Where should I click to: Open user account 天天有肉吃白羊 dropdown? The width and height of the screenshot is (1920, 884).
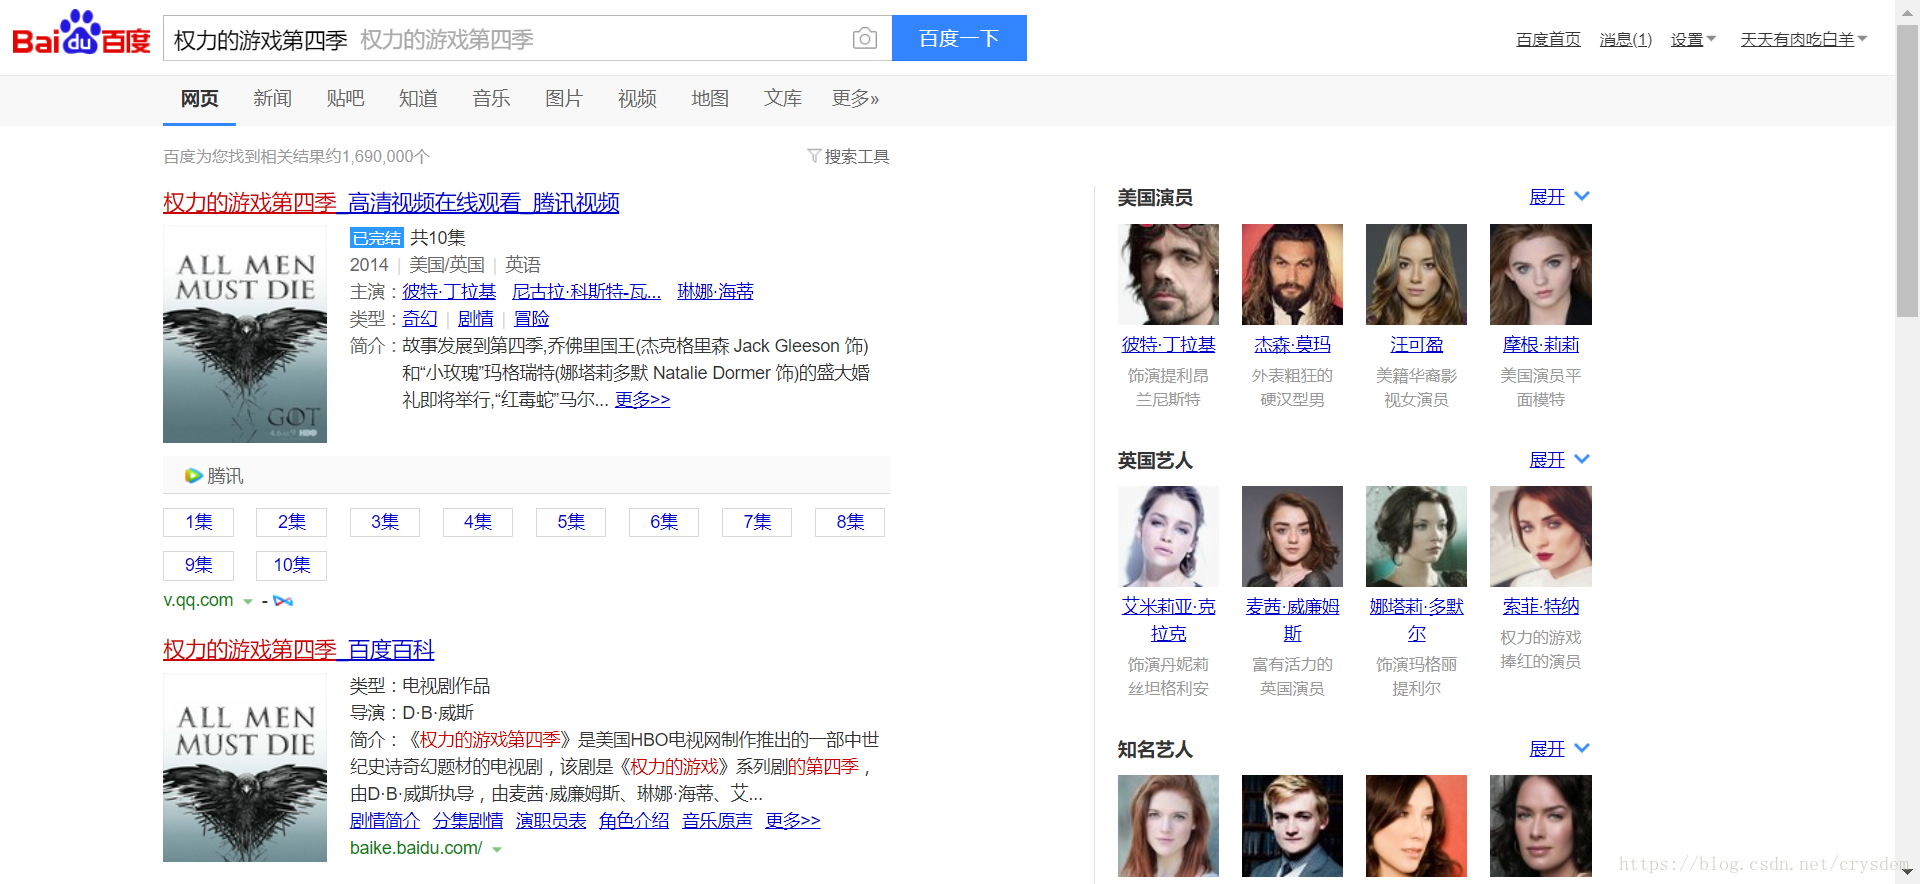pyautogui.click(x=1804, y=39)
